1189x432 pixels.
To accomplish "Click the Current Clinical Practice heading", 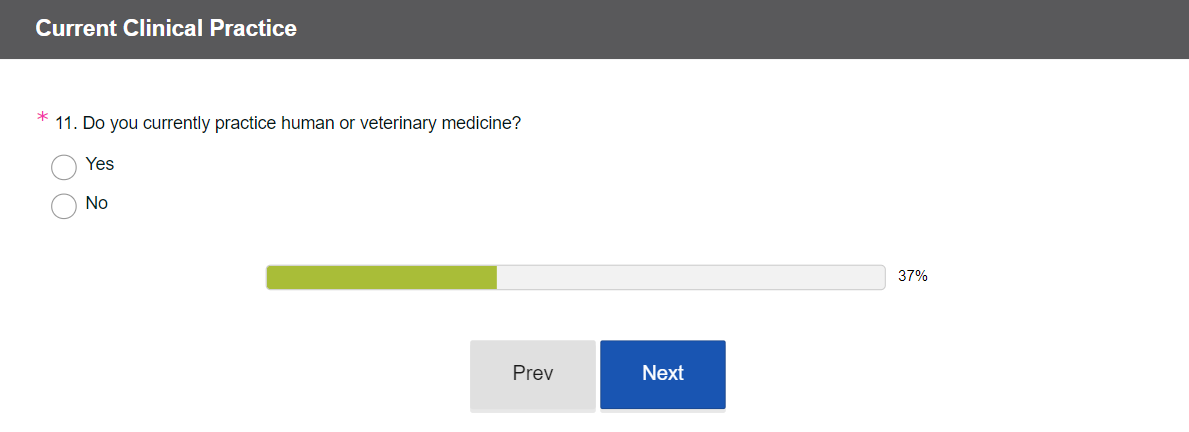I will [166, 29].
